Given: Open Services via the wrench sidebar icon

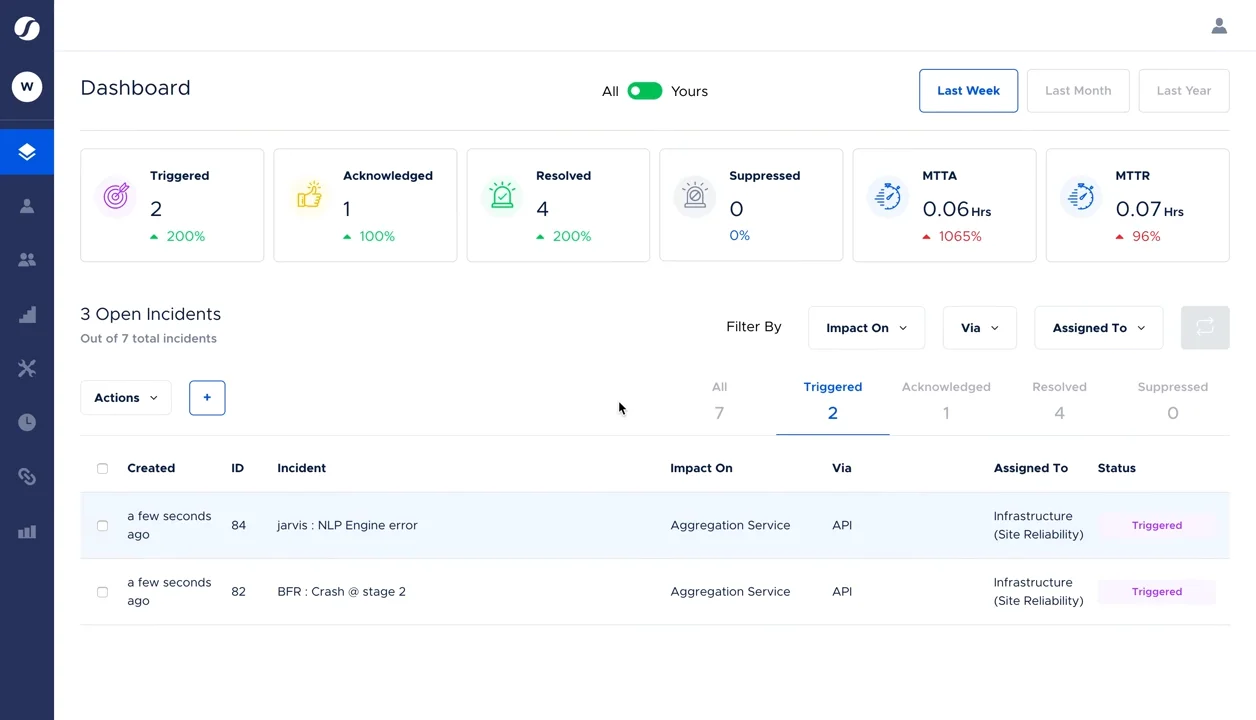Looking at the screenshot, I should click(x=27, y=368).
